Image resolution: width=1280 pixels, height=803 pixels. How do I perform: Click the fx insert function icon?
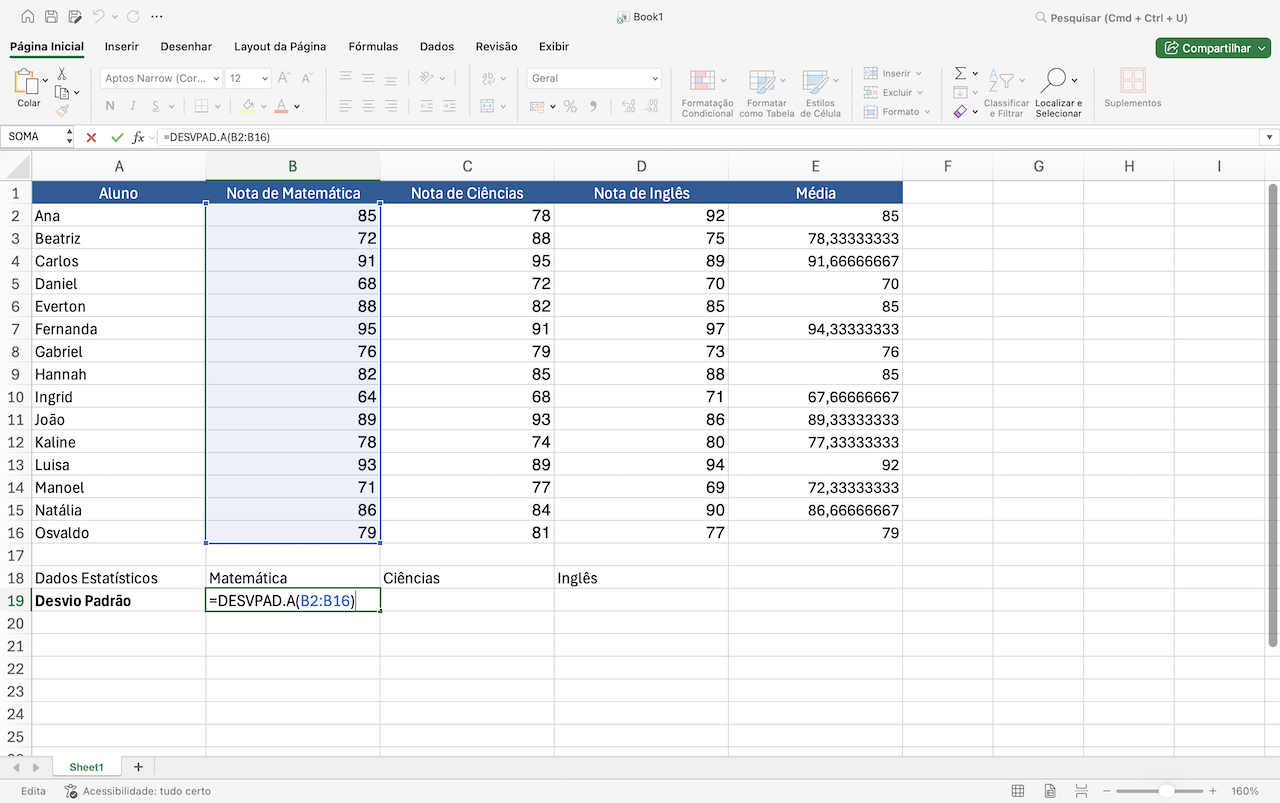click(x=139, y=137)
